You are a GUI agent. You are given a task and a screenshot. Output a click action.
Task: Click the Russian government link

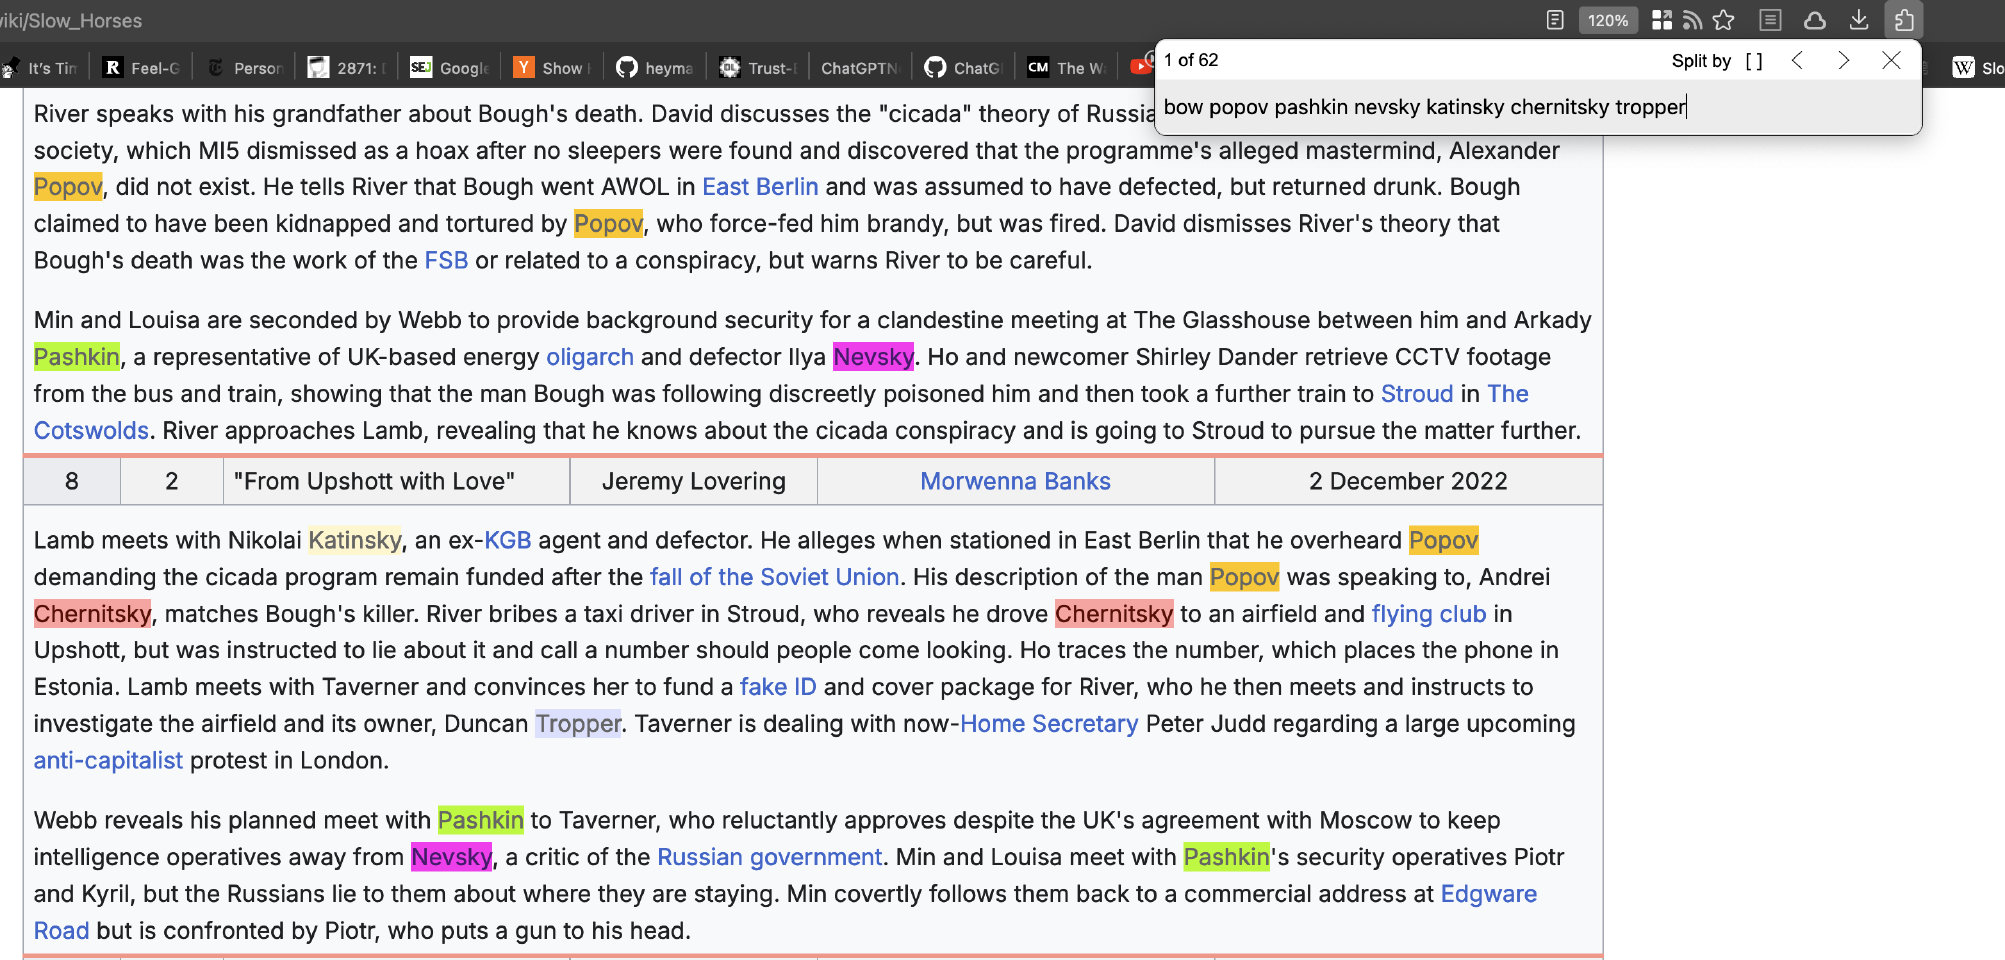[769, 857]
